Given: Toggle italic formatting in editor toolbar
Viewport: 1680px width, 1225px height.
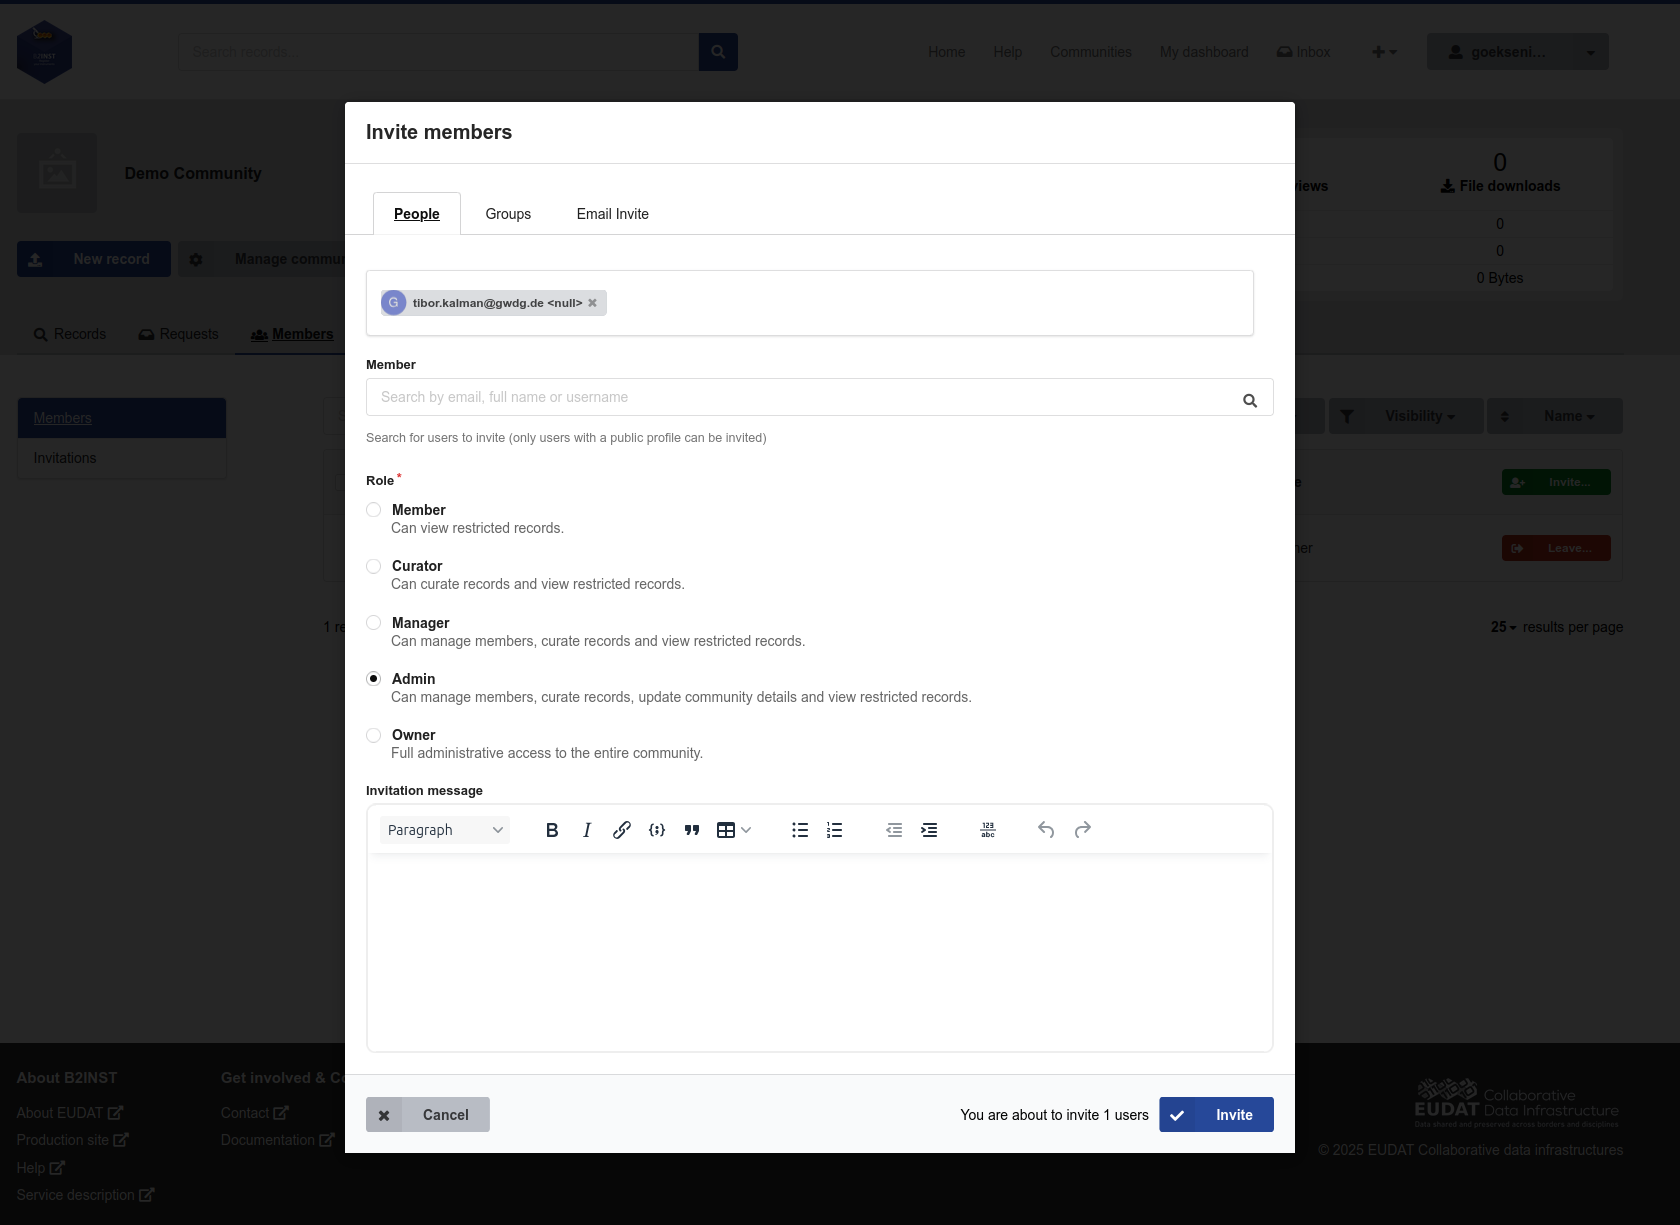Looking at the screenshot, I should (587, 830).
